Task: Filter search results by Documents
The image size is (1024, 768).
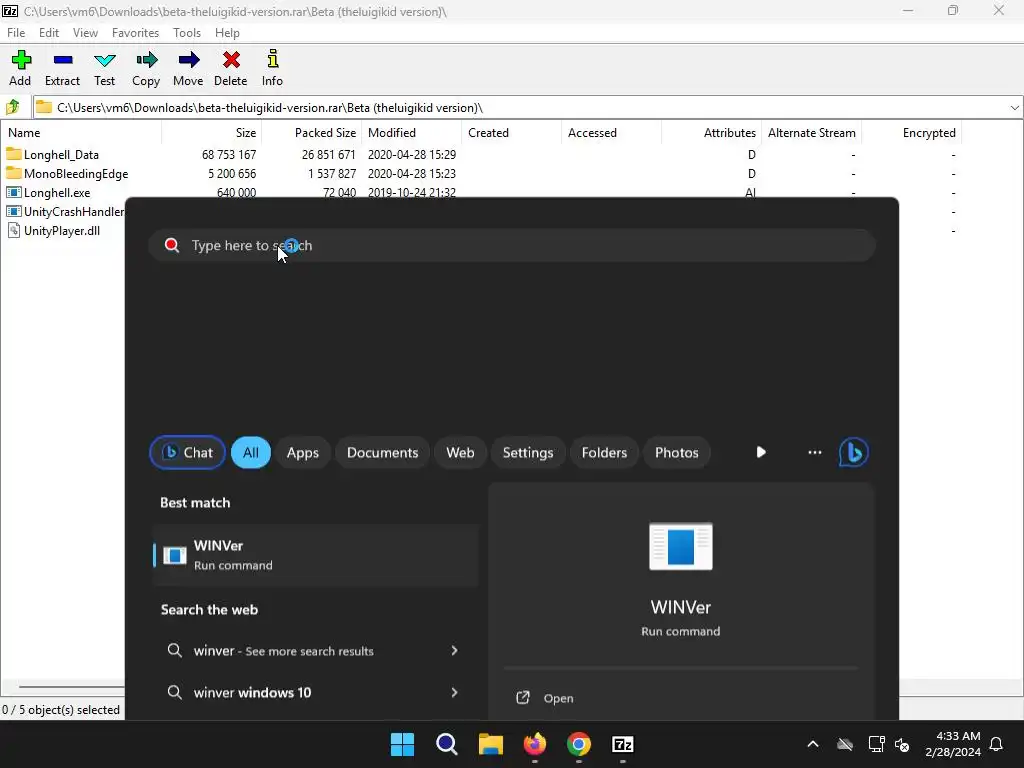Action: (x=383, y=453)
